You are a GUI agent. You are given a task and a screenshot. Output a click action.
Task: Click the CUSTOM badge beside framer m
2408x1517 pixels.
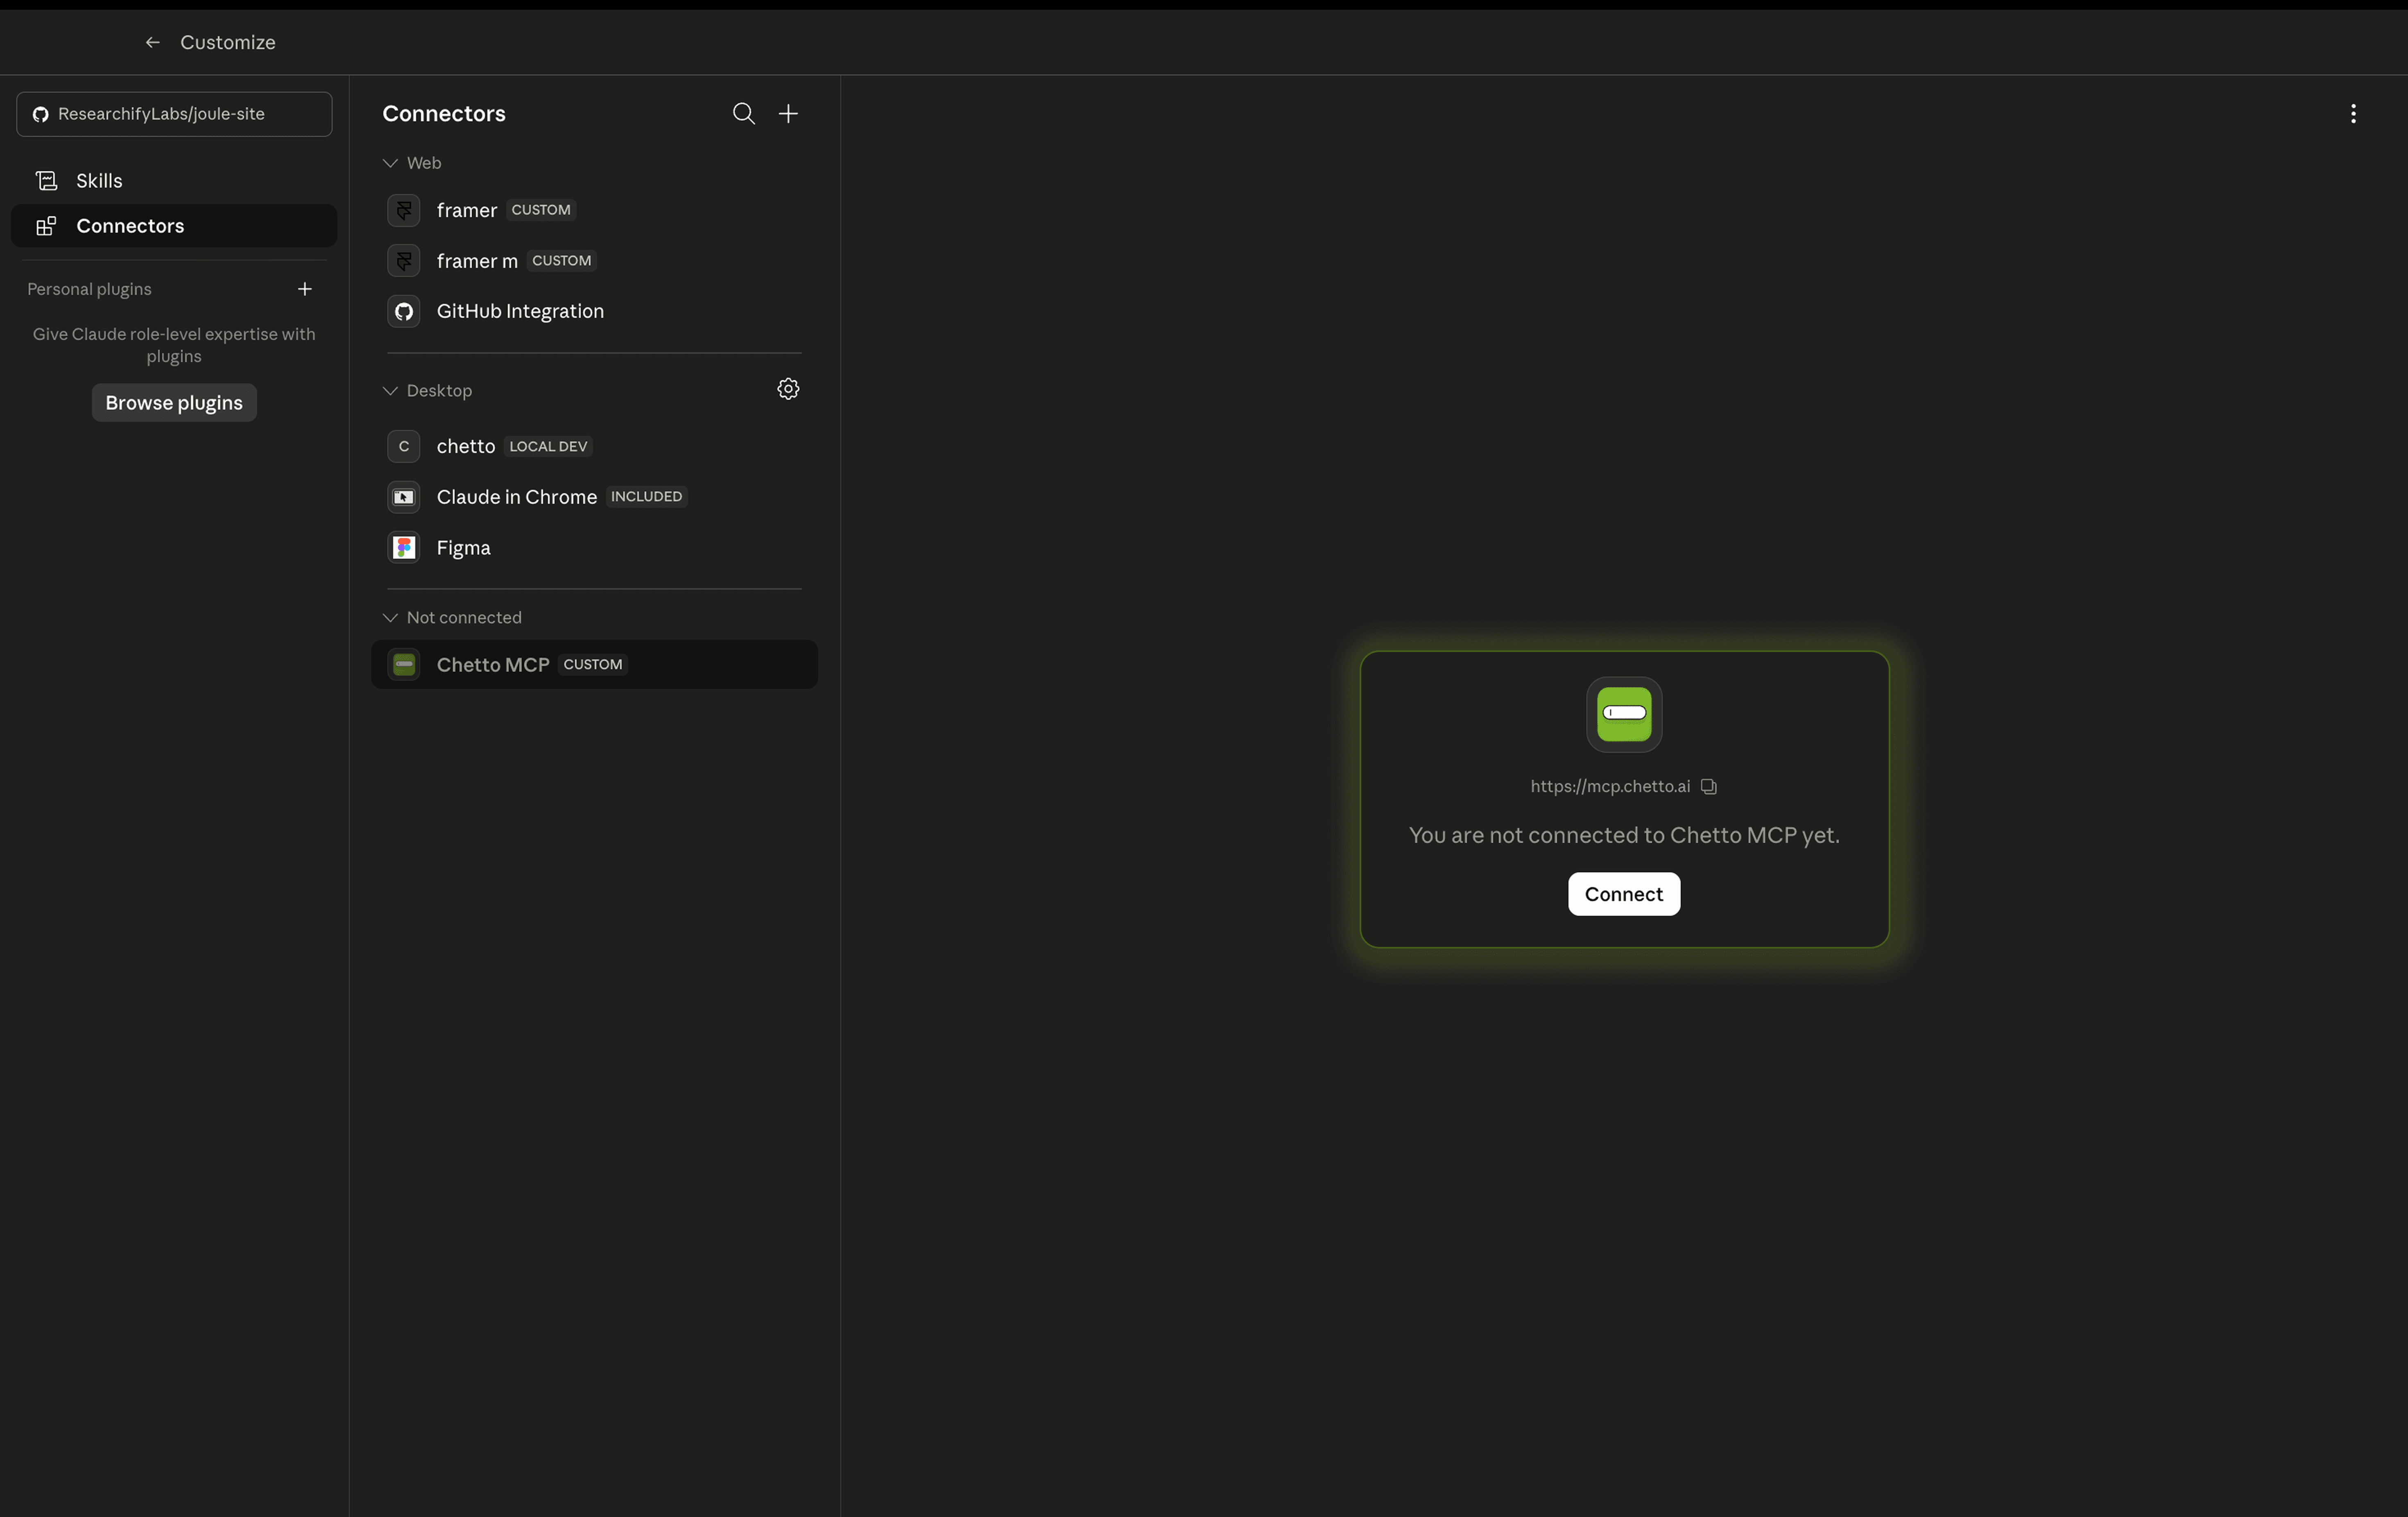[x=562, y=261]
